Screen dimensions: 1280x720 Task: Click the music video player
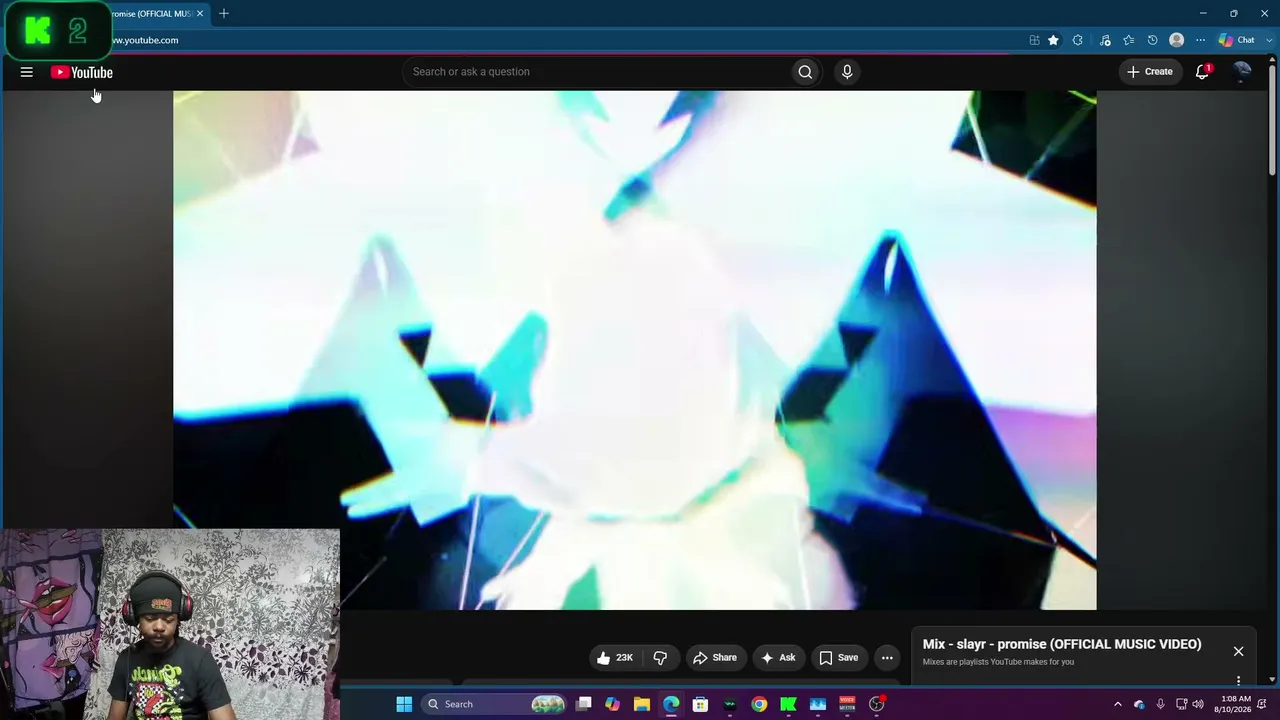[635, 350]
